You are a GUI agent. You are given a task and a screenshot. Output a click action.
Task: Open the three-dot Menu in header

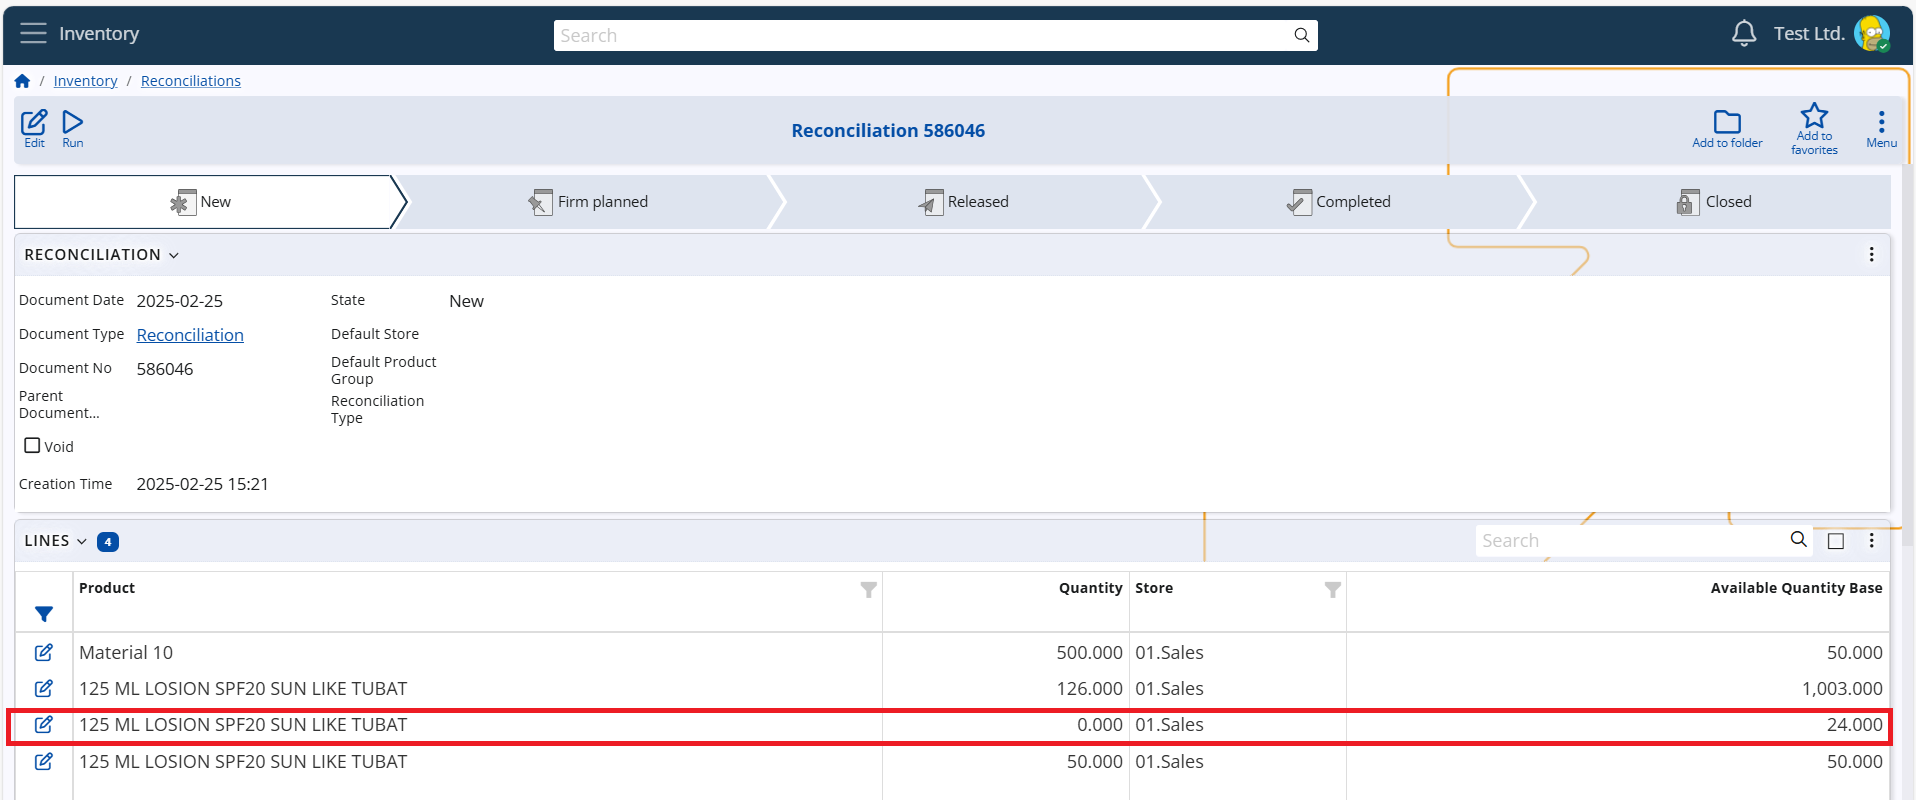[x=1880, y=124]
